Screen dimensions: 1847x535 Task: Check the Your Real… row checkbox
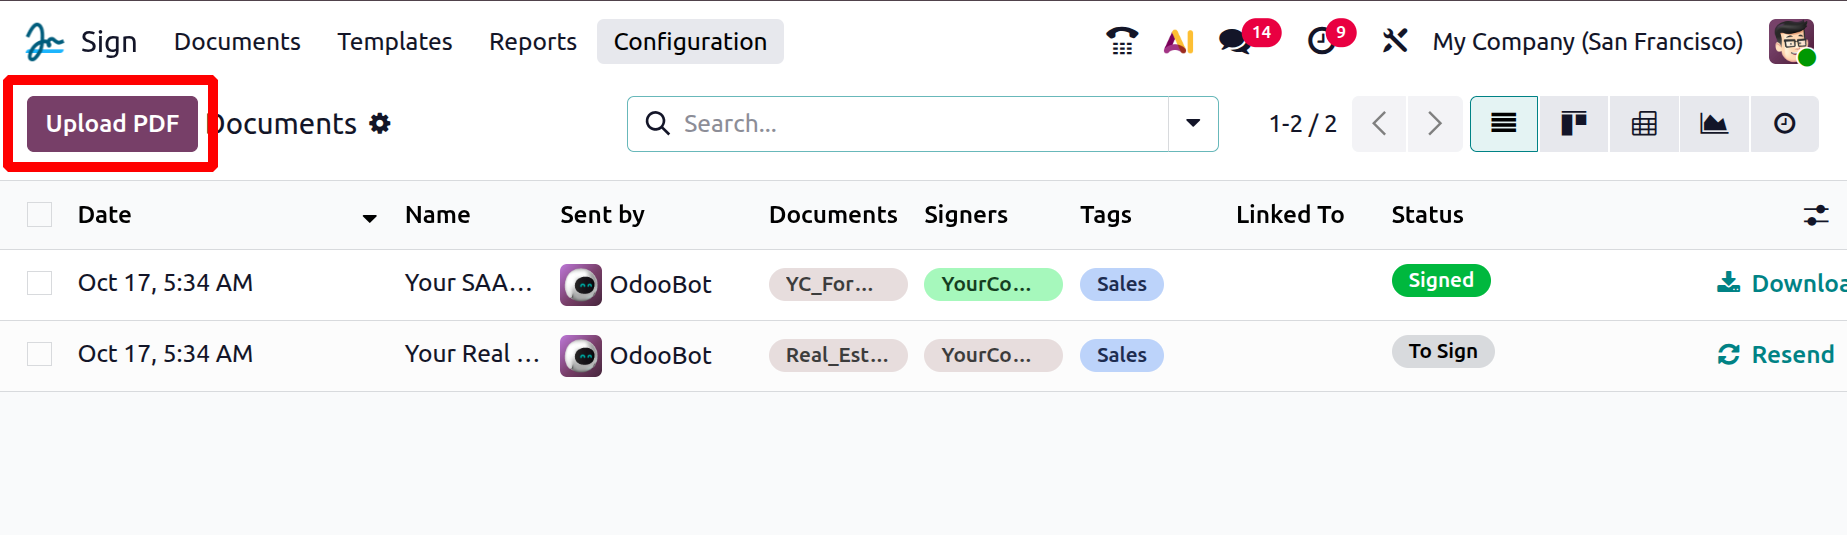click(x=40, y=354)
